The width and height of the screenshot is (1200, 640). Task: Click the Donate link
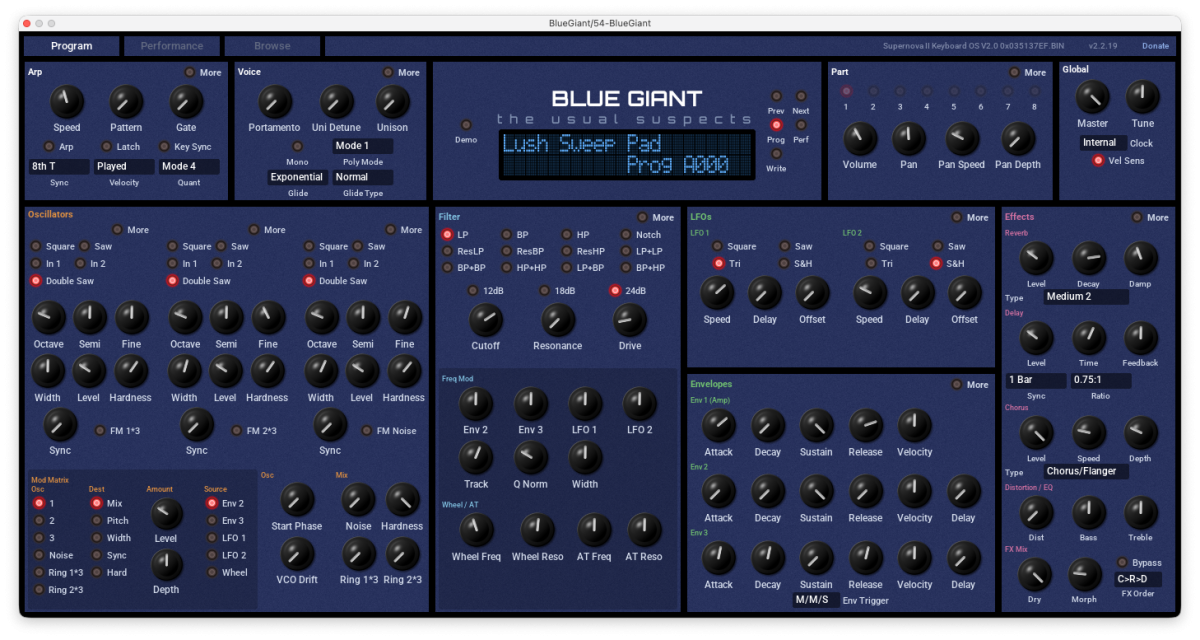click(1155, 46)
